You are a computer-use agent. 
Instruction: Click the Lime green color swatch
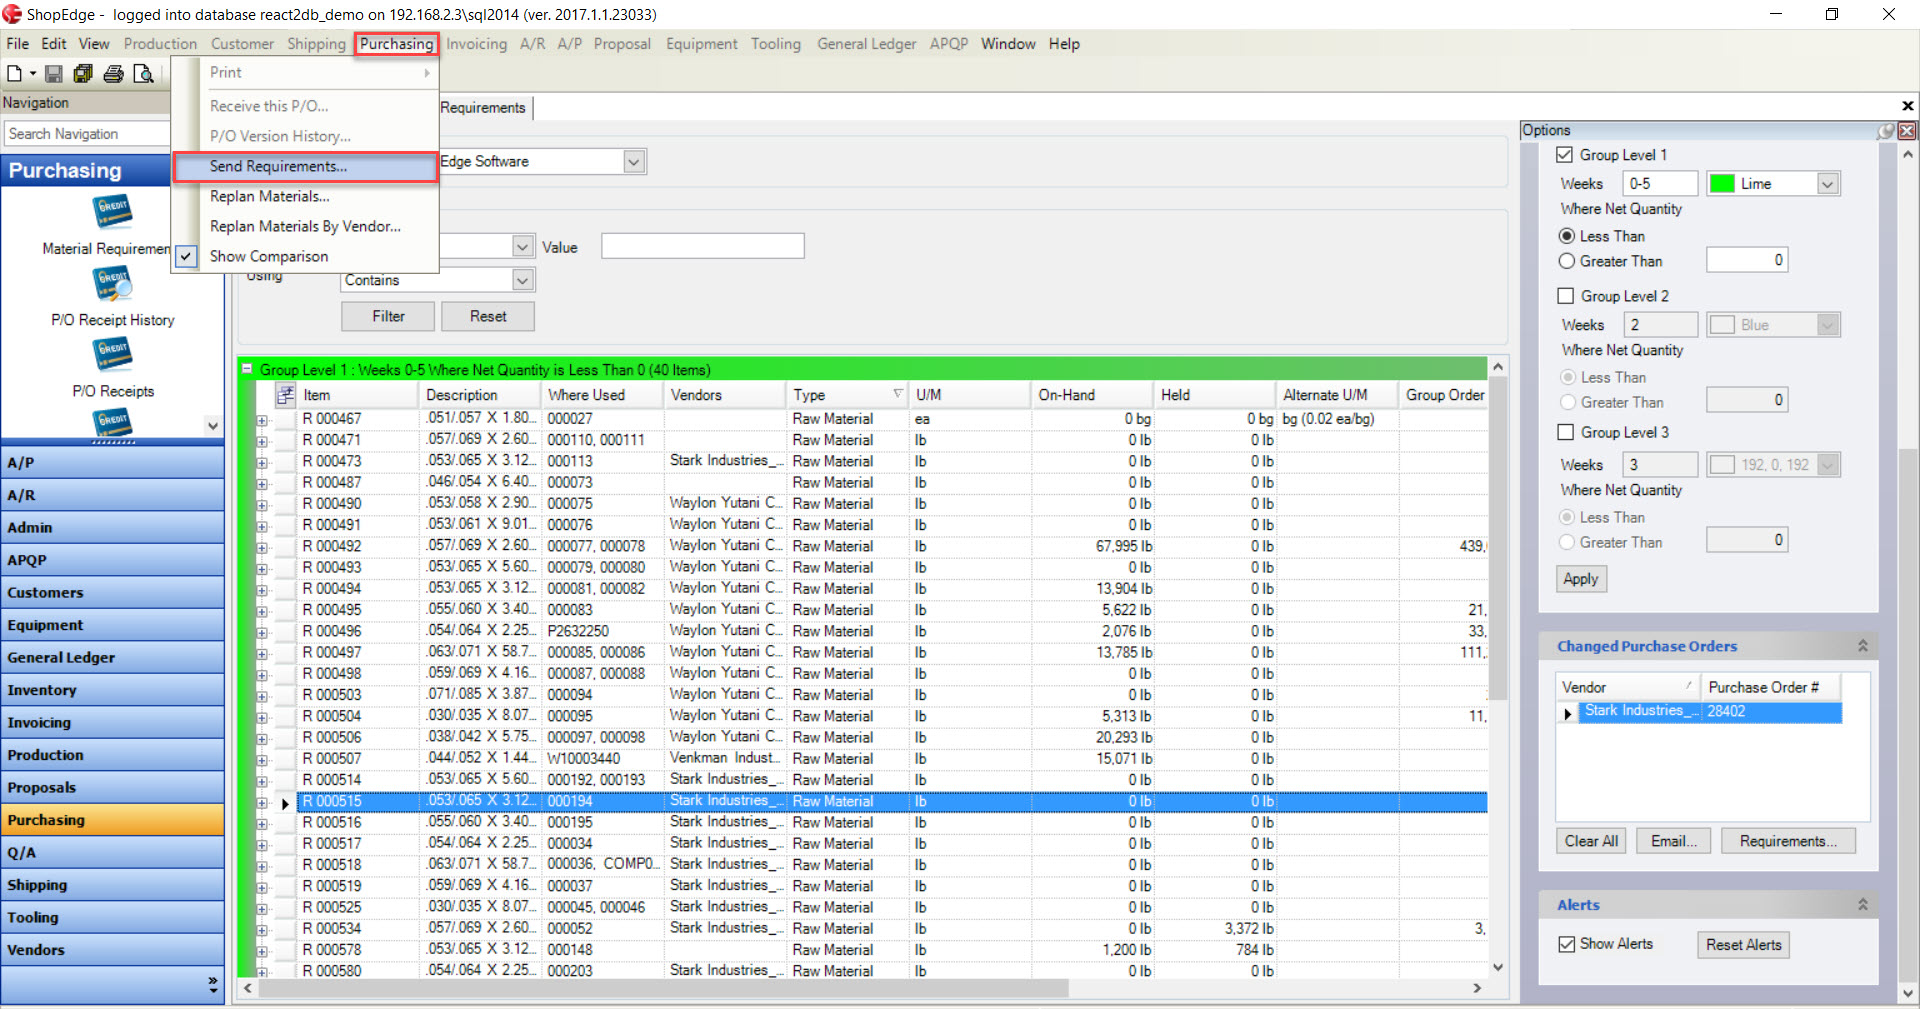click(1722, 184)
